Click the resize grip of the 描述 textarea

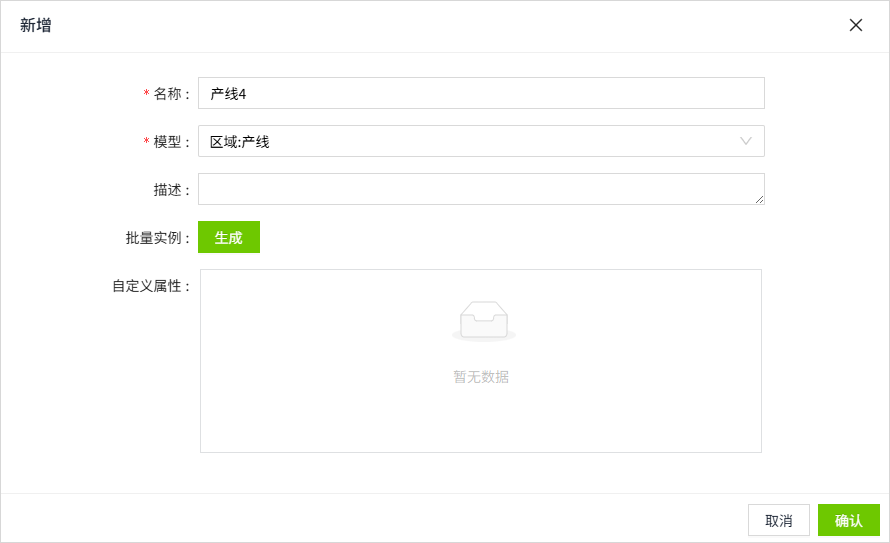click(759, 199)
